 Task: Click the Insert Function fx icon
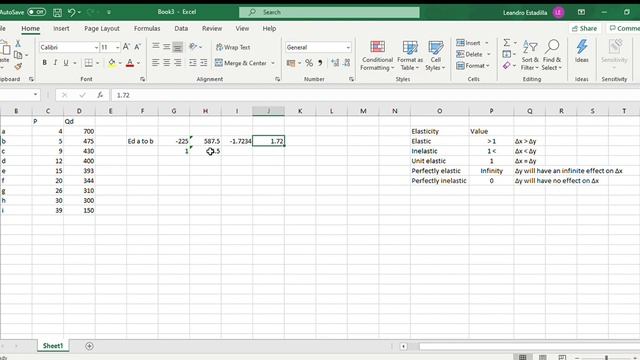tap(100, 95)
